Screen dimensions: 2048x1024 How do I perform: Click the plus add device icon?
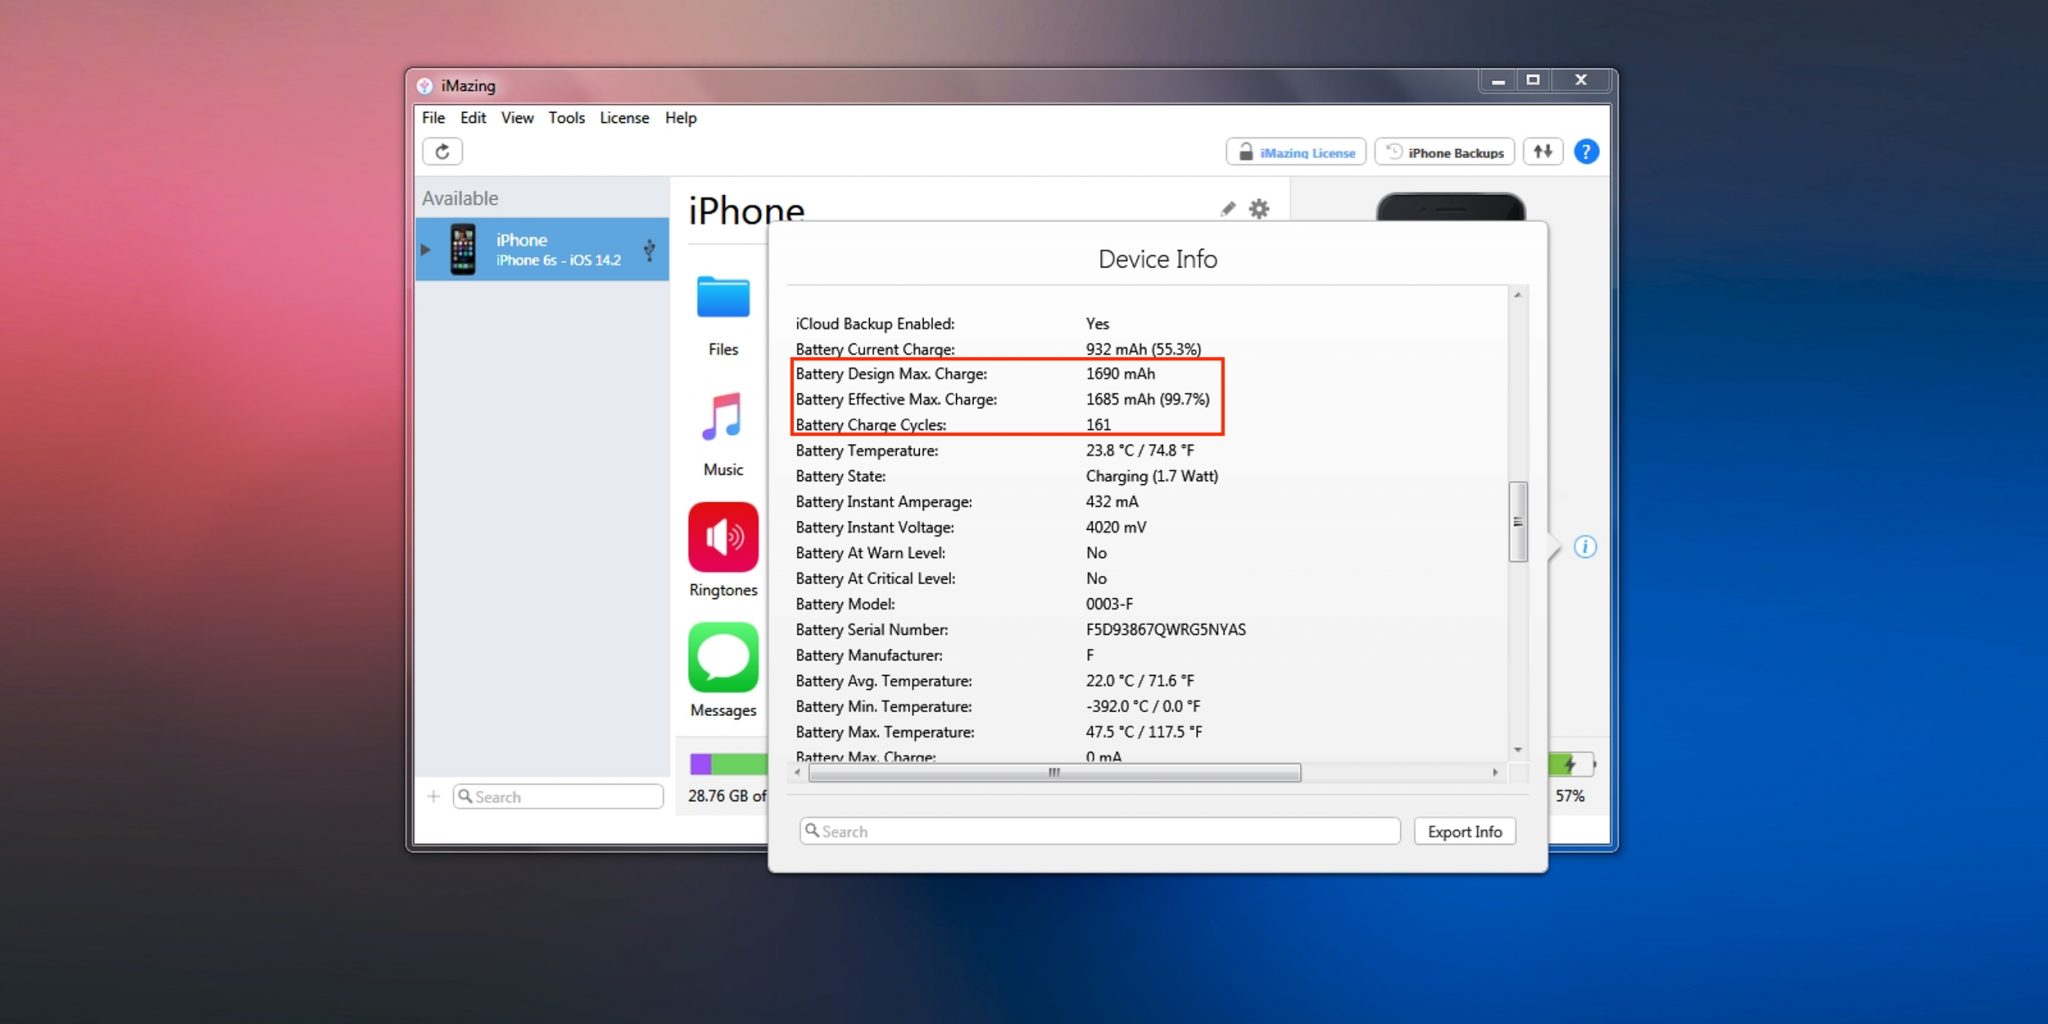pyautogui.click(x=433, y=797)
